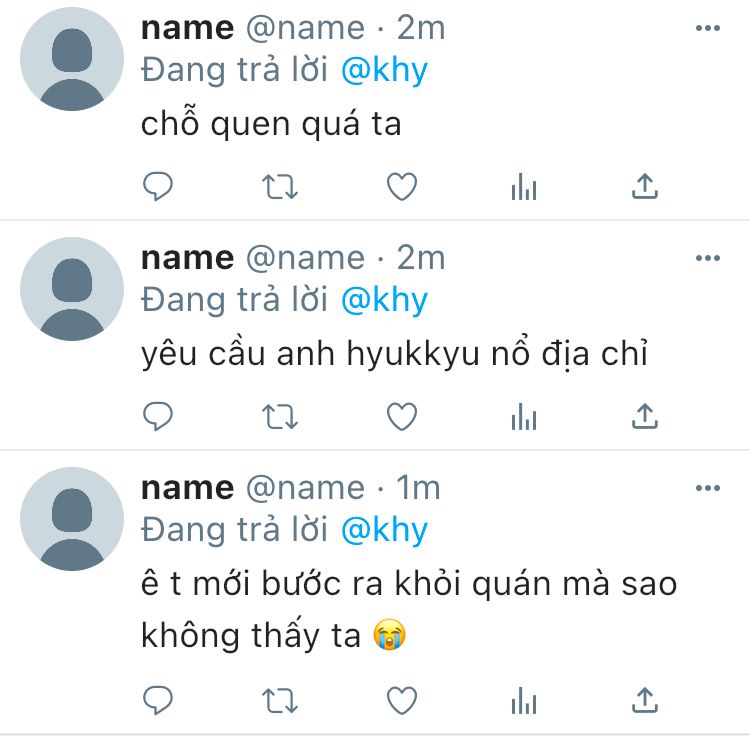Share the "ê t mới bước ra" tweet
Screen dimensions: 750x737
(x=645, y=700)
